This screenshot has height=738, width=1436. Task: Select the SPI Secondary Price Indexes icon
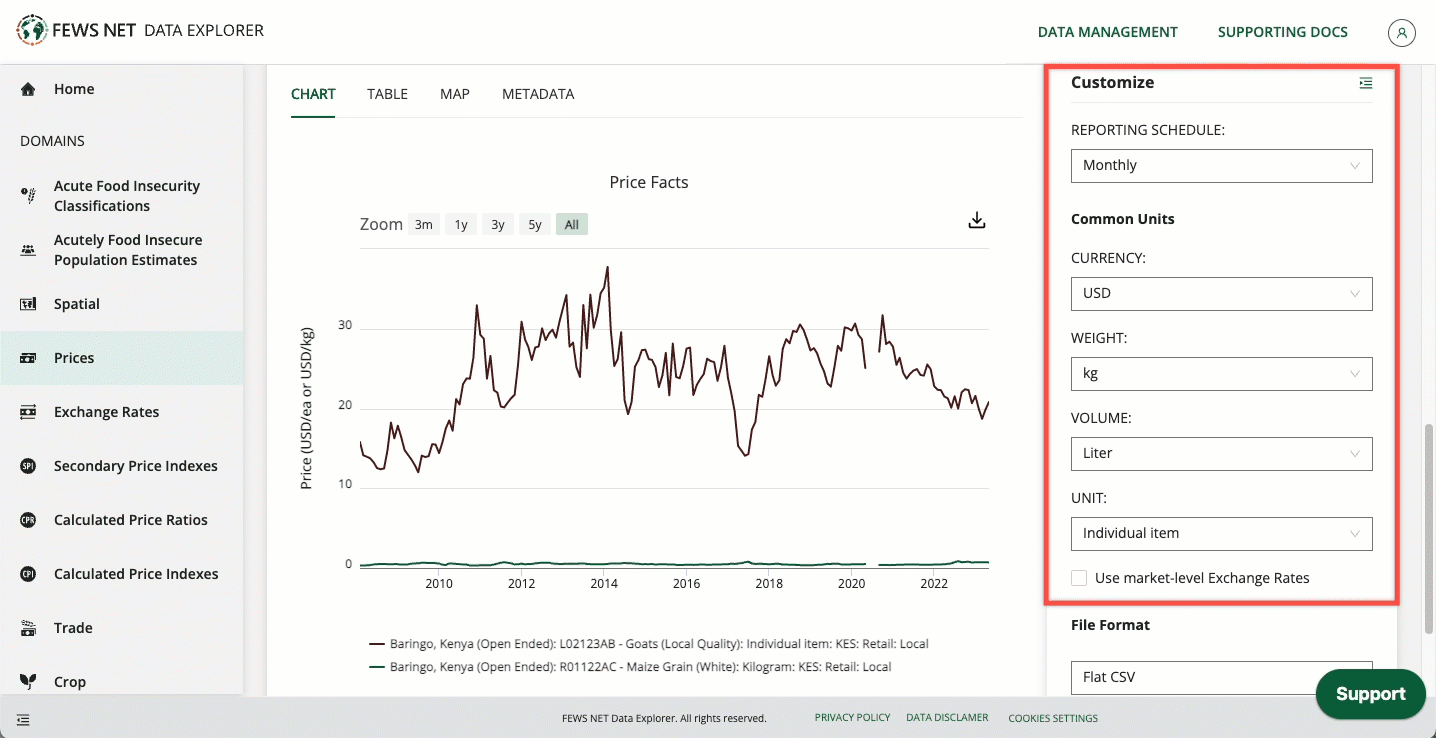tap(26, 466)
